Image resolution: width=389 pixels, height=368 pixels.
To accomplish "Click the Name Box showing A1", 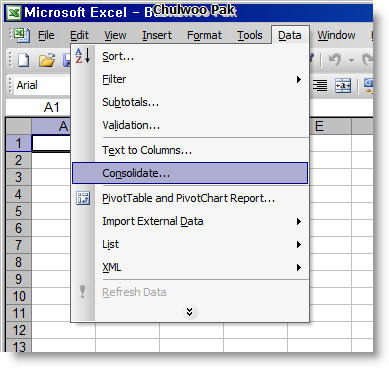I will pos(38,107).
